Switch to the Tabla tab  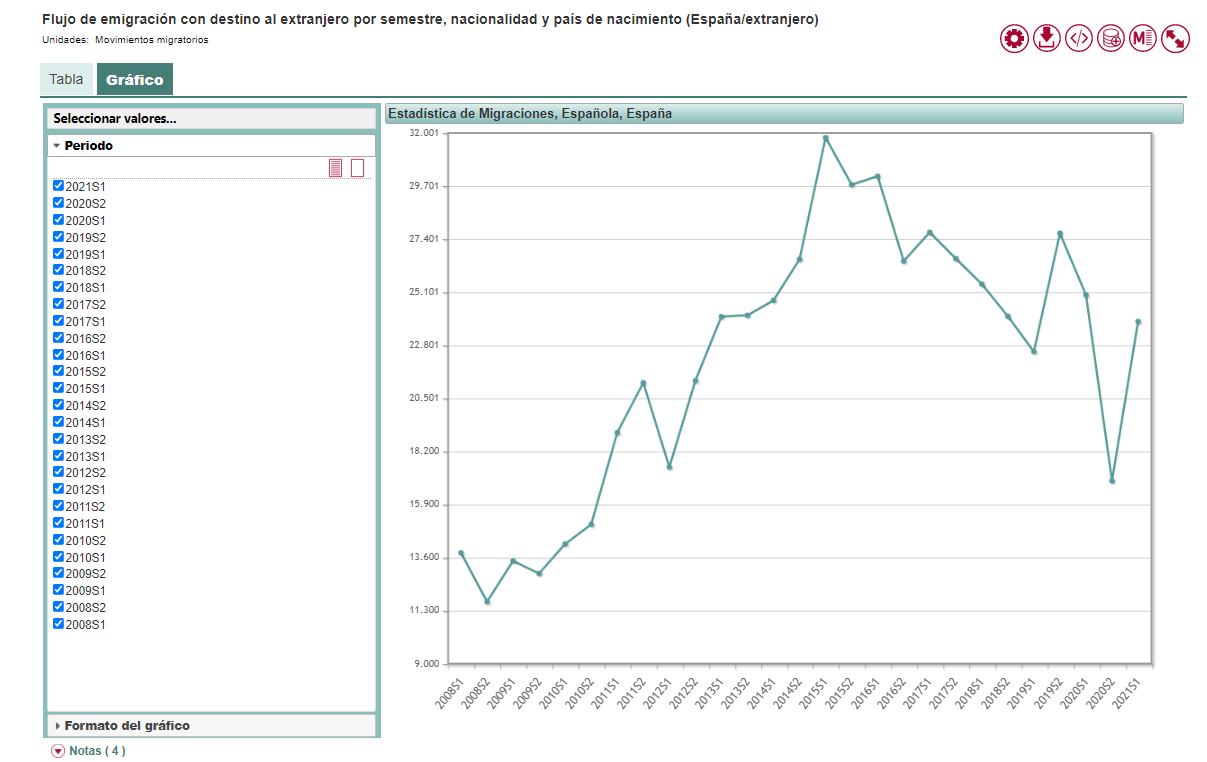coord(67,80)
